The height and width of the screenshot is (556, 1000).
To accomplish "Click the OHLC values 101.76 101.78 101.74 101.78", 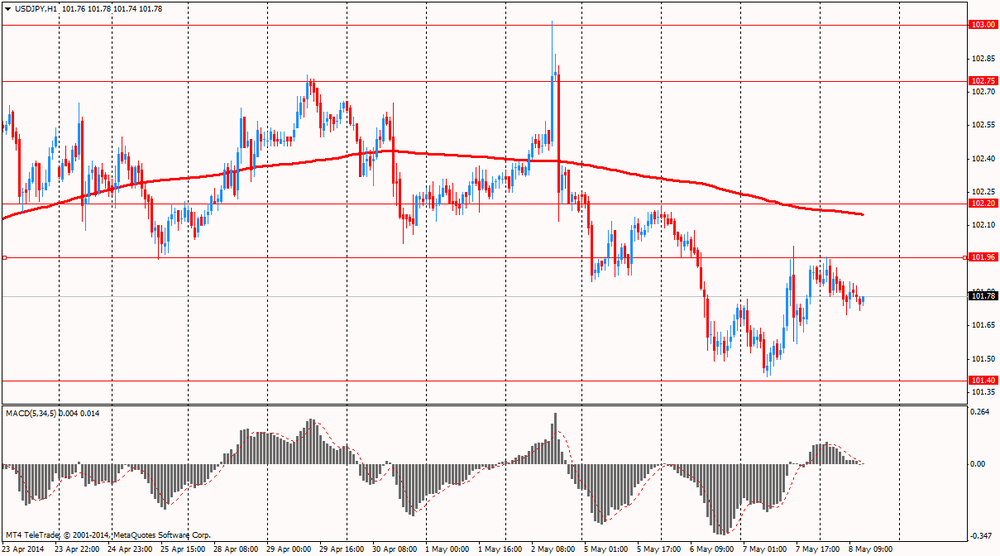I will (112, 10).
